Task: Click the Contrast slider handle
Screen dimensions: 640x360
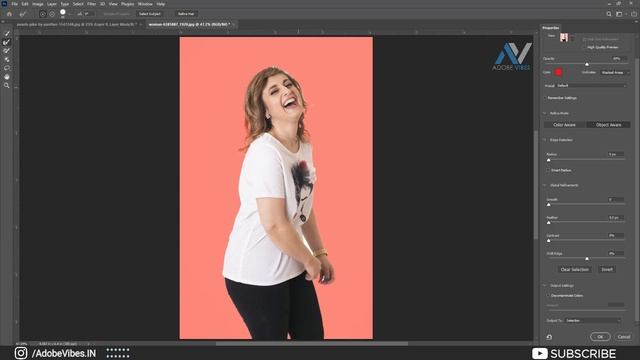Action: pos(549,241)
